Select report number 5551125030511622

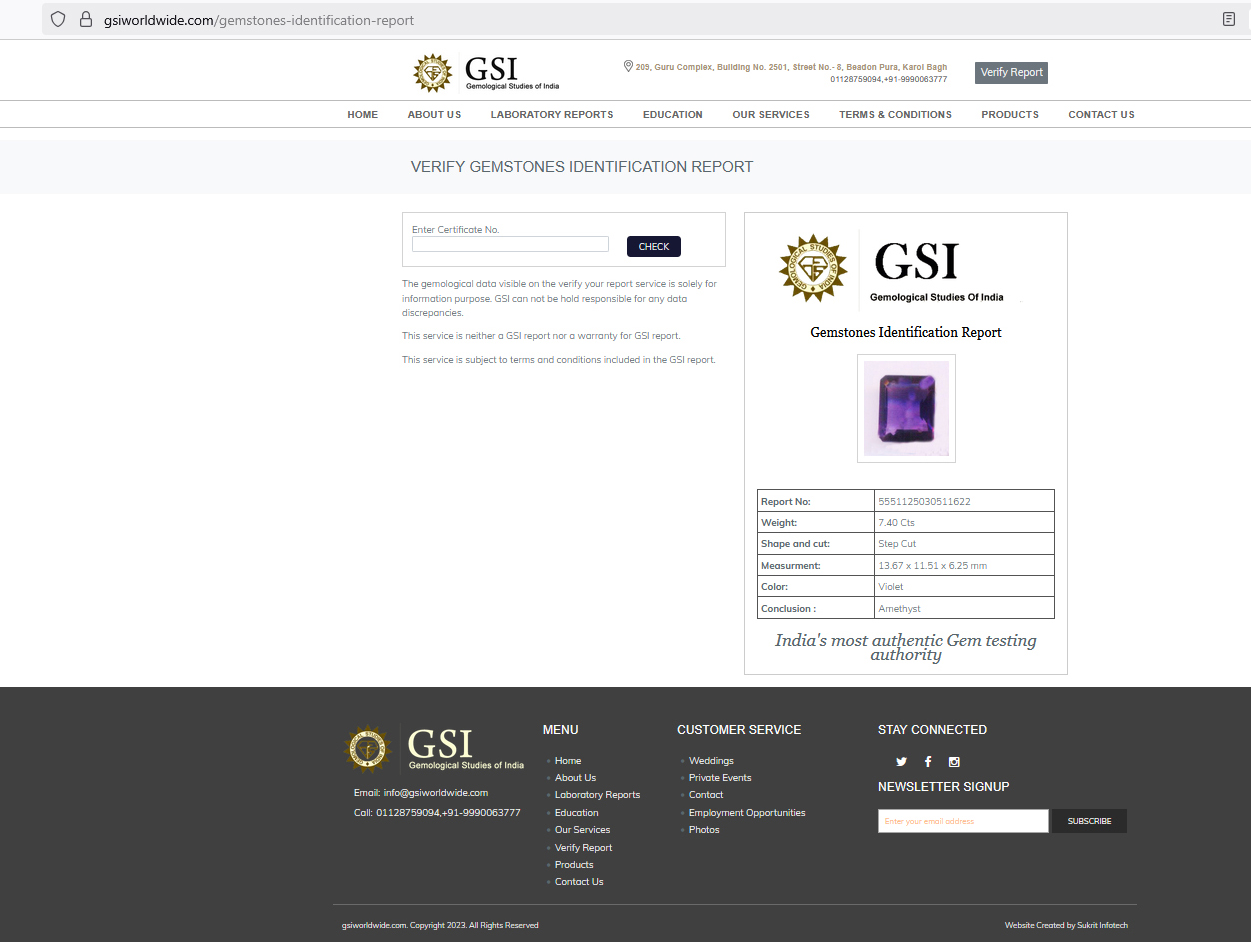point(924,501)
